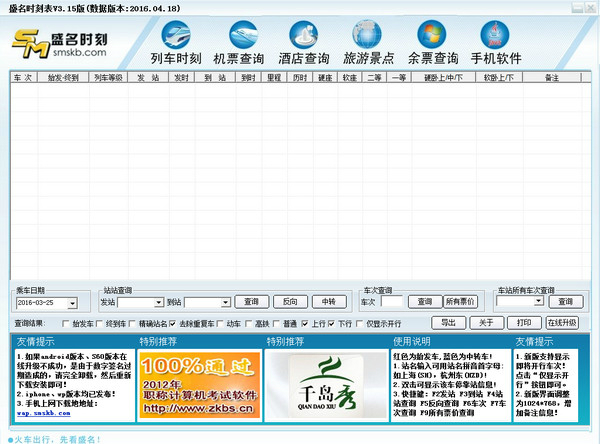
Task: Enable the 高铁 checkbox
Action: 248,324
